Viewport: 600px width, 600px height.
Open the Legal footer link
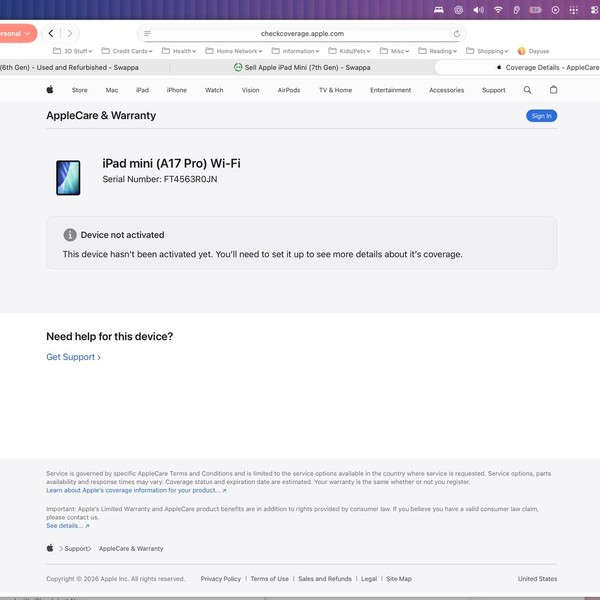point(369,579)
